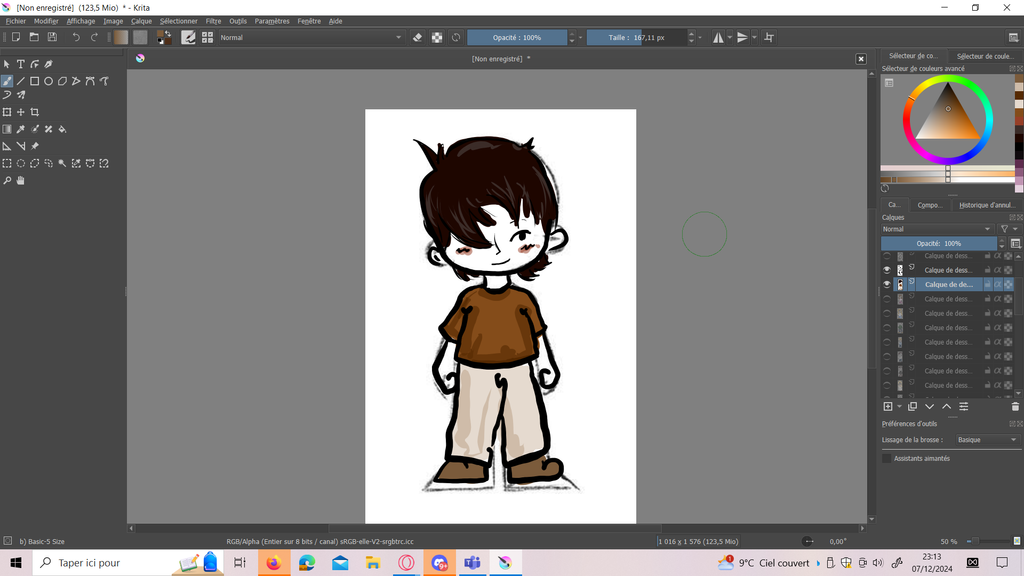Toggle eraser mode in top toolbar
The image size is (1024, 576).
(418, 37)
